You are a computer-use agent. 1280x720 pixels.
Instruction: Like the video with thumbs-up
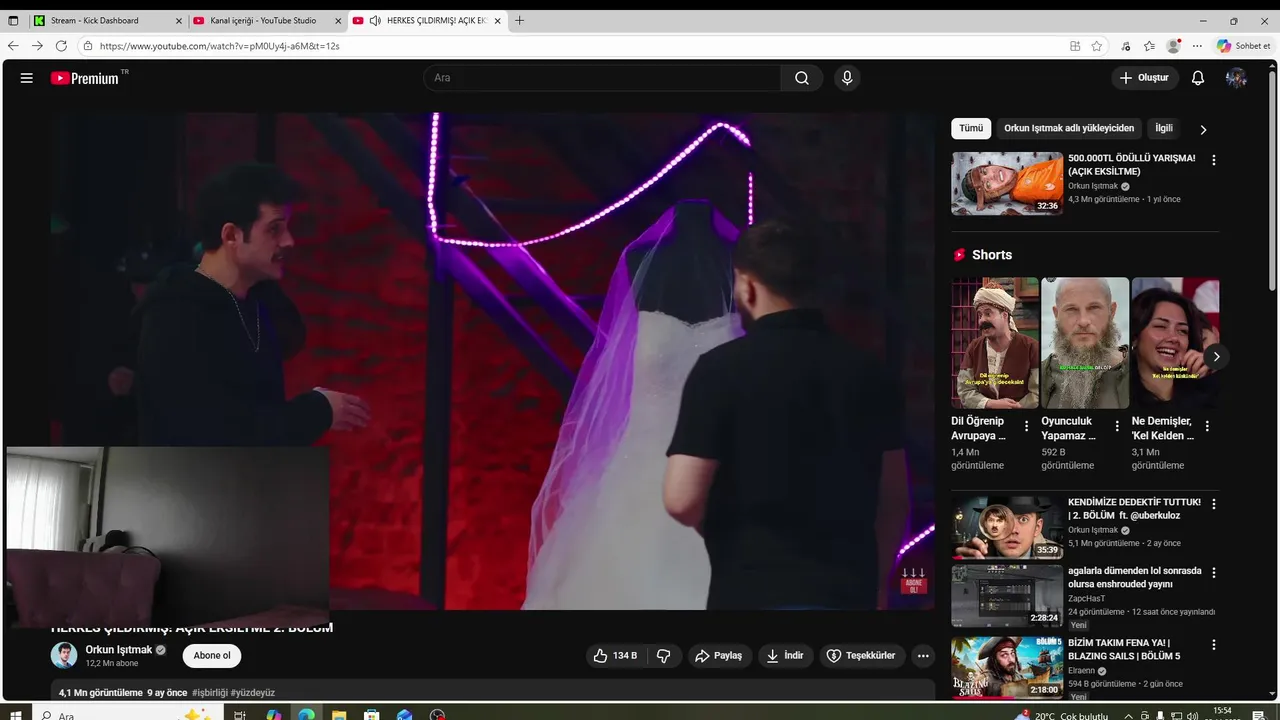coord(614,656)
